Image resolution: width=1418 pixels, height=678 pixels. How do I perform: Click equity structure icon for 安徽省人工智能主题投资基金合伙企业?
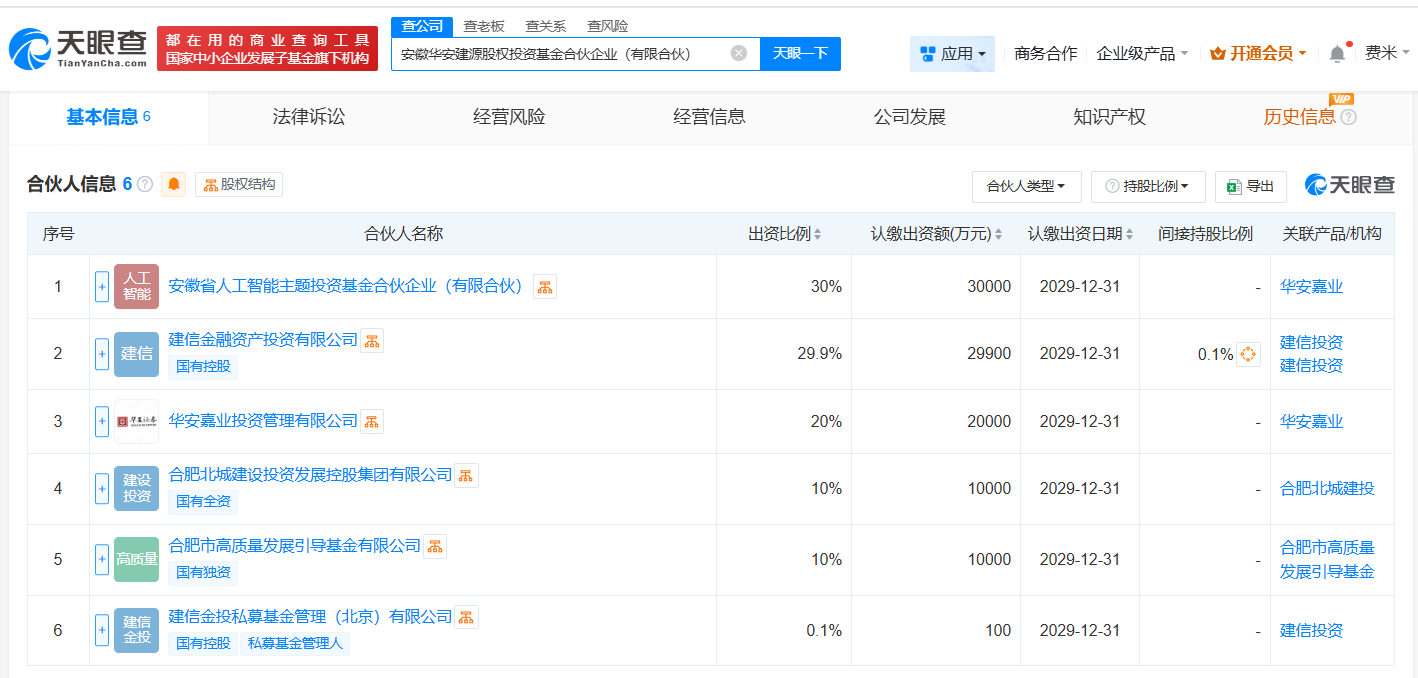(545, 287)
